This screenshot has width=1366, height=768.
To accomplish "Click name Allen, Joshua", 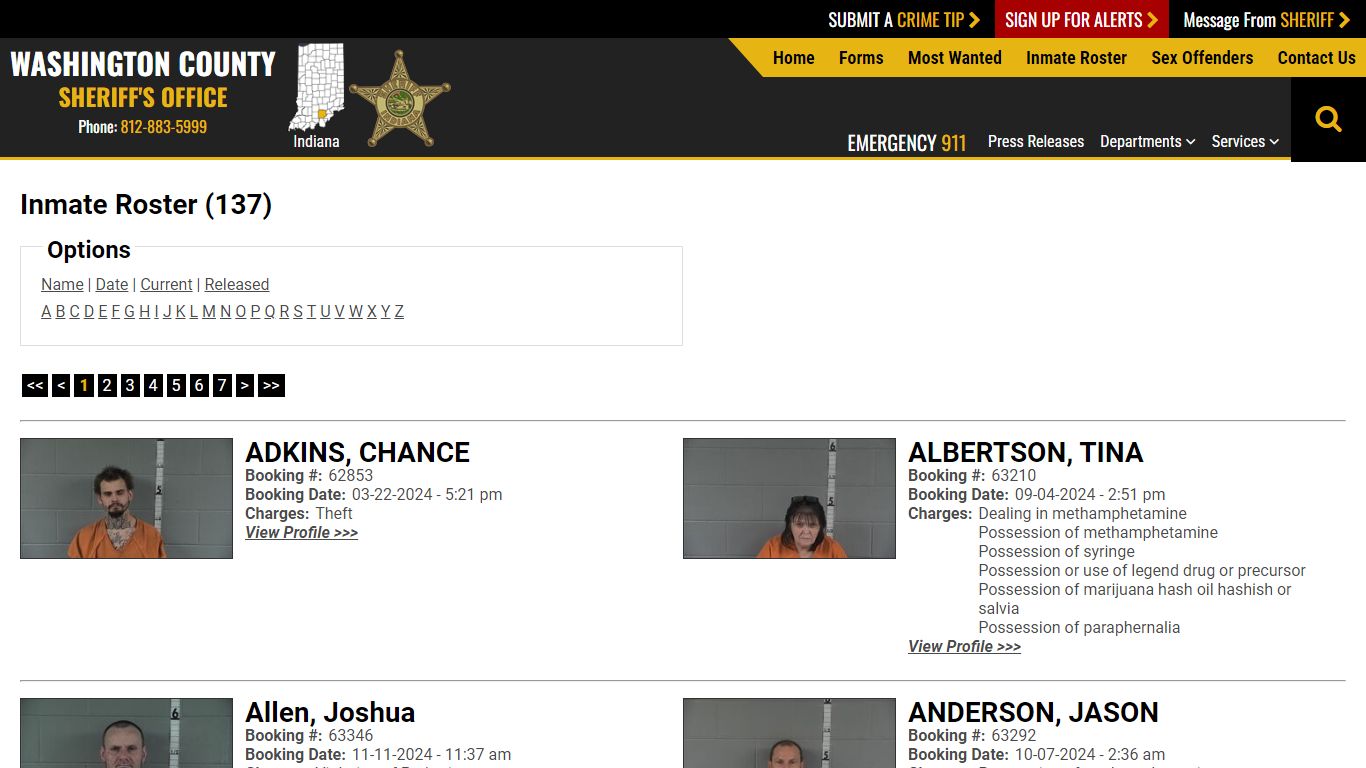I will pyautogui.click(x=330, y=712).
